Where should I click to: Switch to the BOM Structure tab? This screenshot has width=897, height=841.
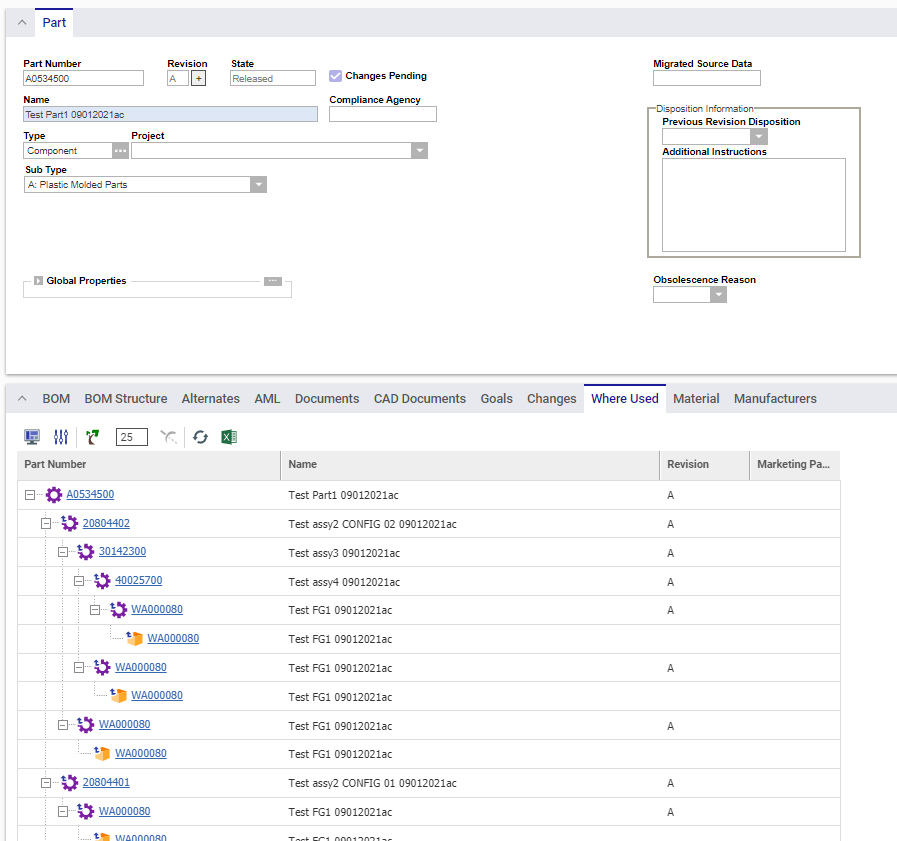[x=125, y=399]
